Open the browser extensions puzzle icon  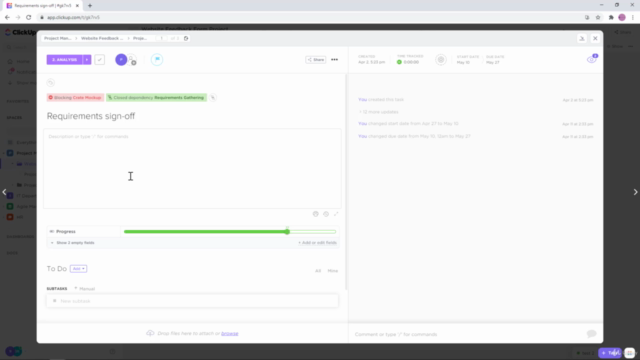click(x=611, y=18)
